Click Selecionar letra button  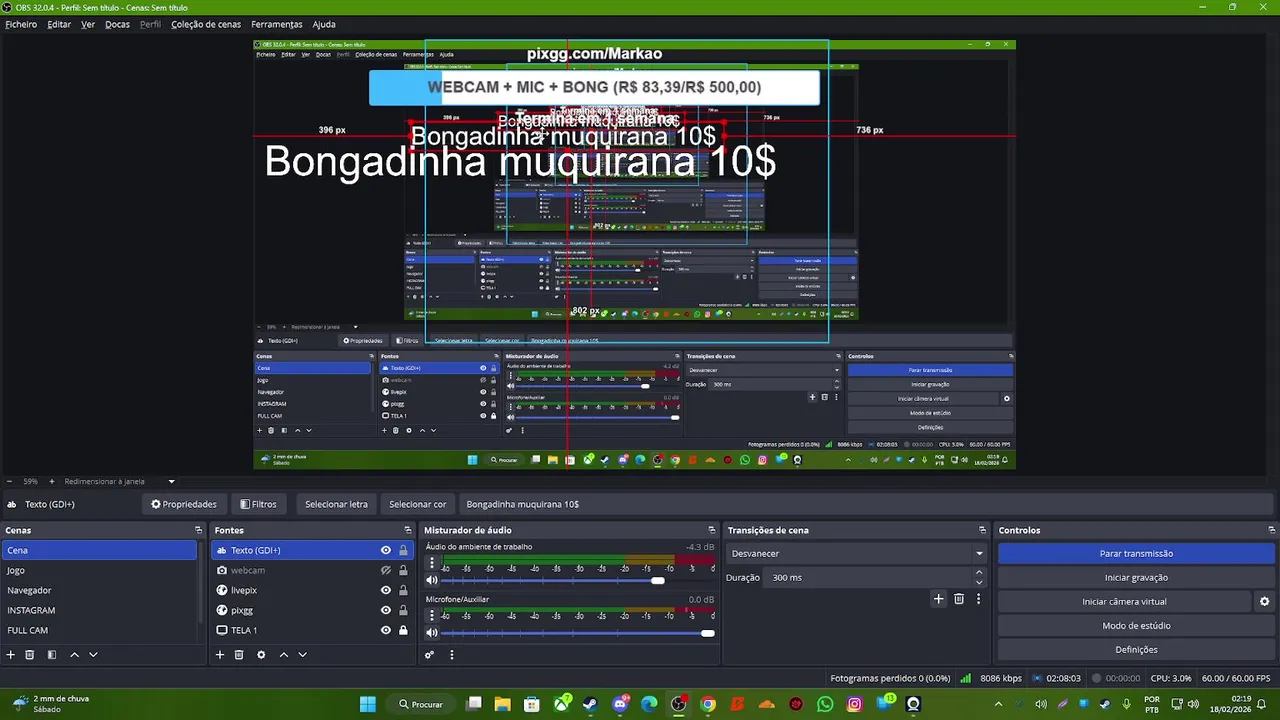336,504
